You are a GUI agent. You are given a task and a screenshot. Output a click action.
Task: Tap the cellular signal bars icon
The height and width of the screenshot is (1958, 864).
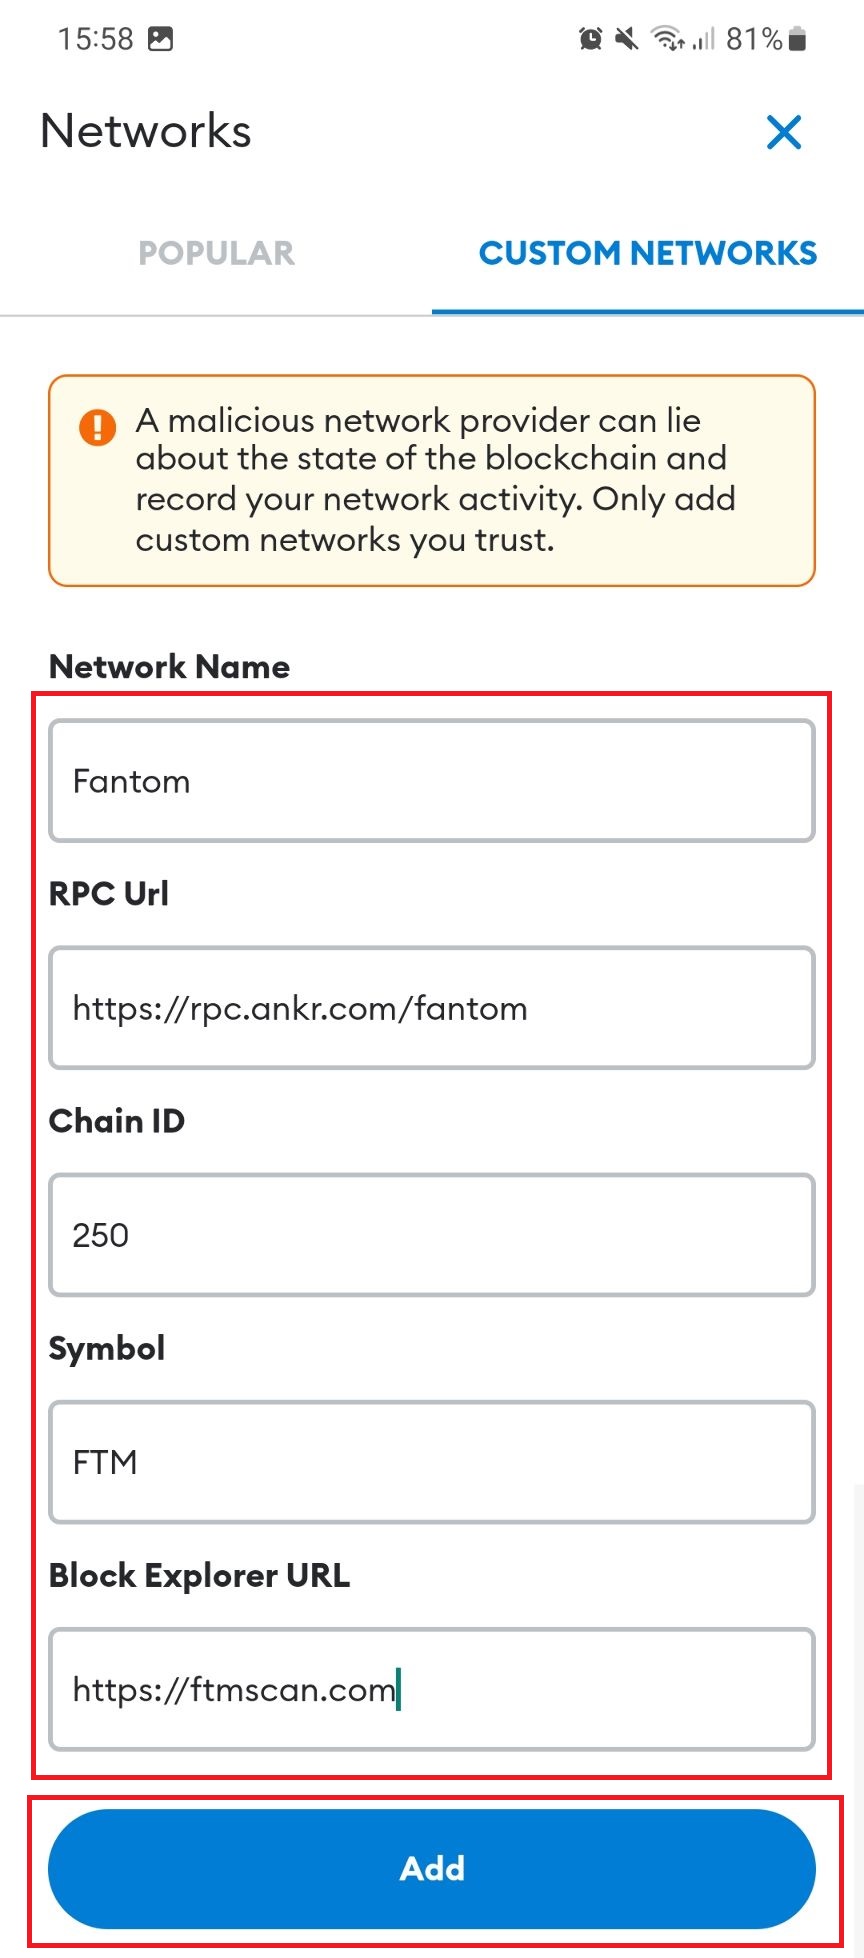[x=704, y=39]
